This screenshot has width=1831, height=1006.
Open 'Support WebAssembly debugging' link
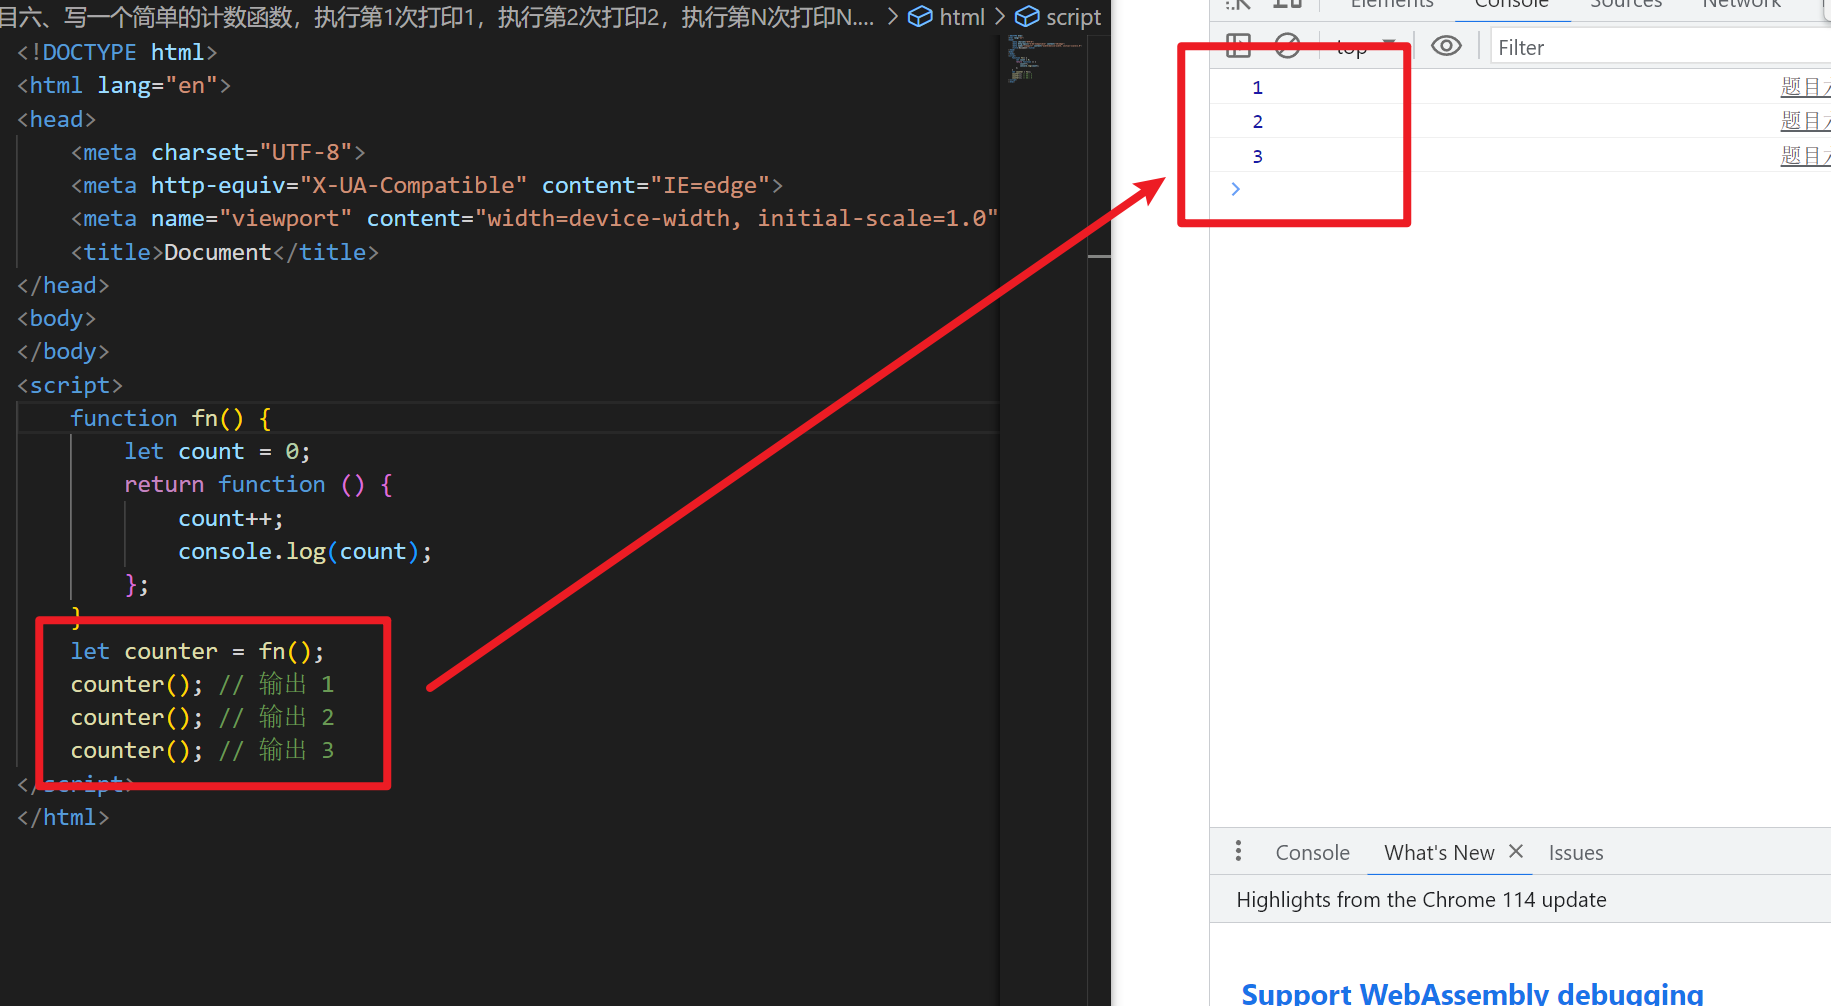coord(1472,993)
